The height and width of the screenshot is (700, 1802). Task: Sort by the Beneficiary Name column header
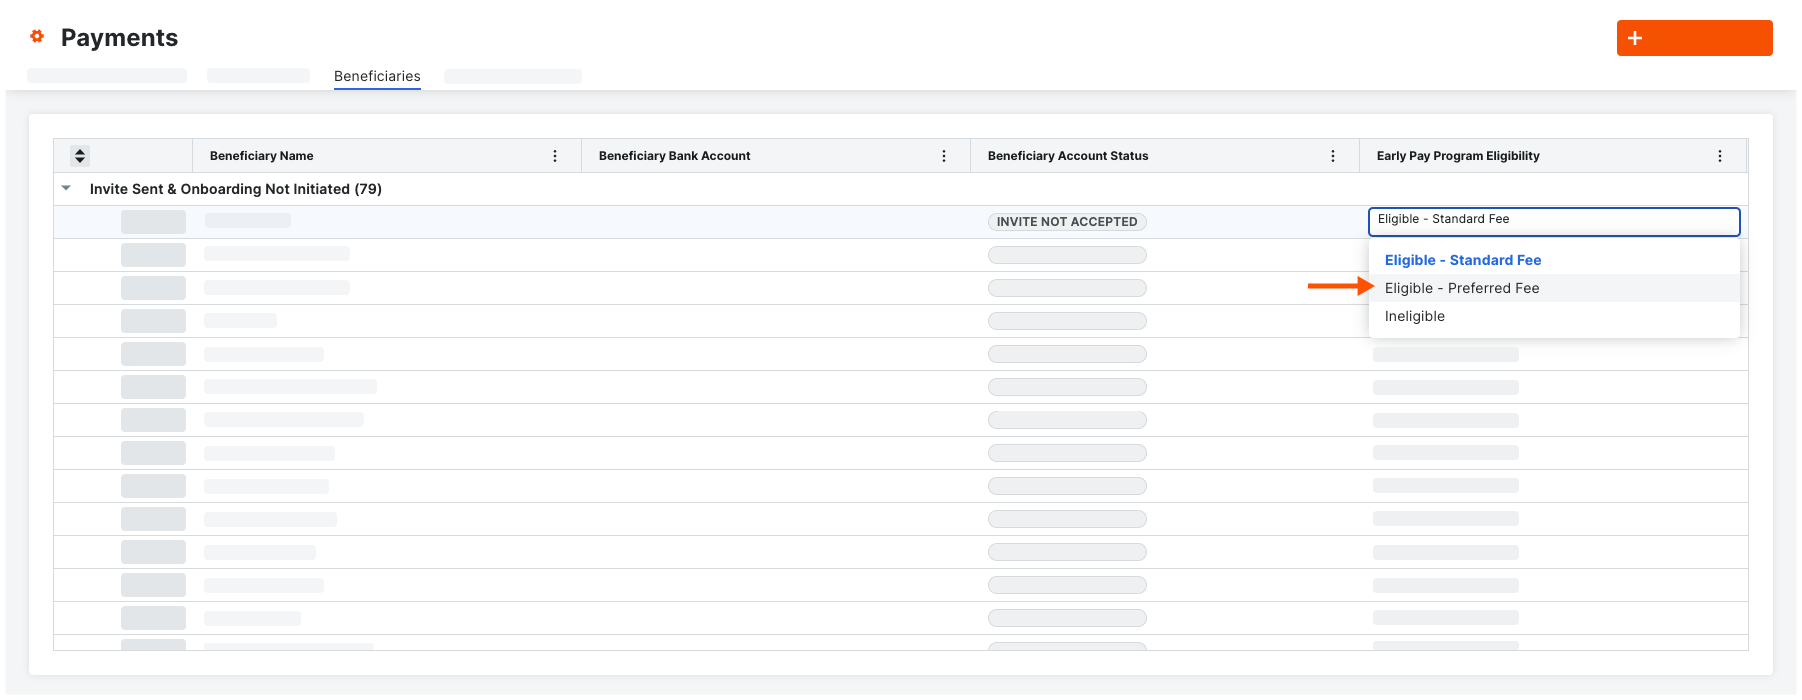[262, 156]
